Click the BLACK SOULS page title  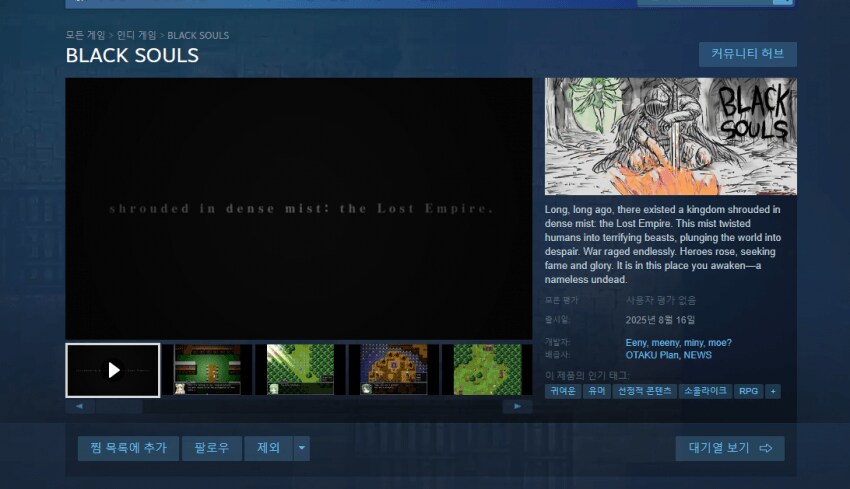tap(132, 55)
